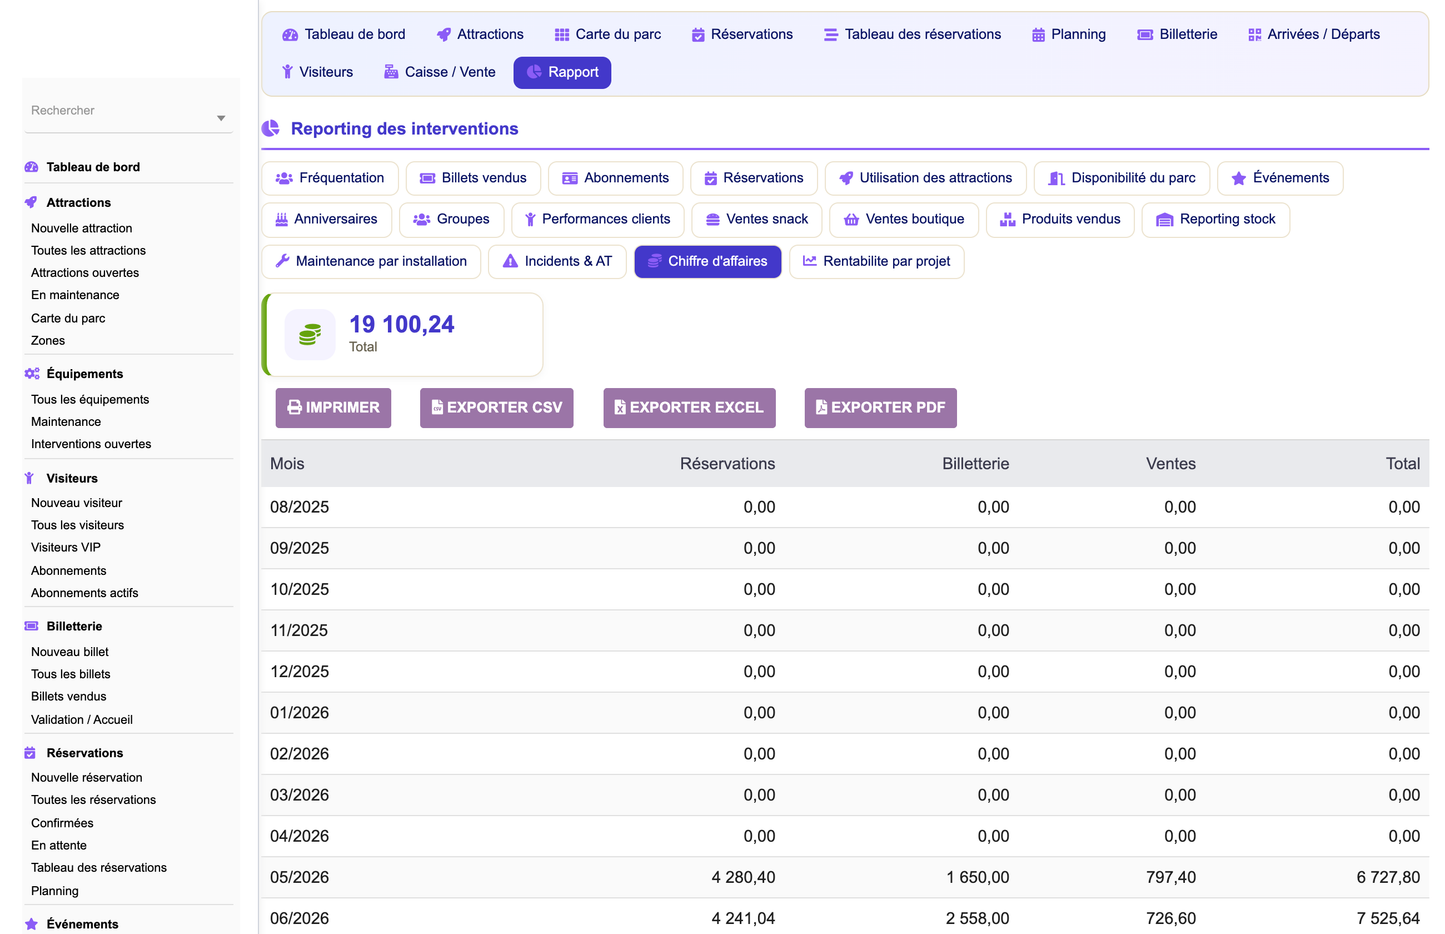Open Nouvelle réservation sidebar link

(x=87, y=778)
